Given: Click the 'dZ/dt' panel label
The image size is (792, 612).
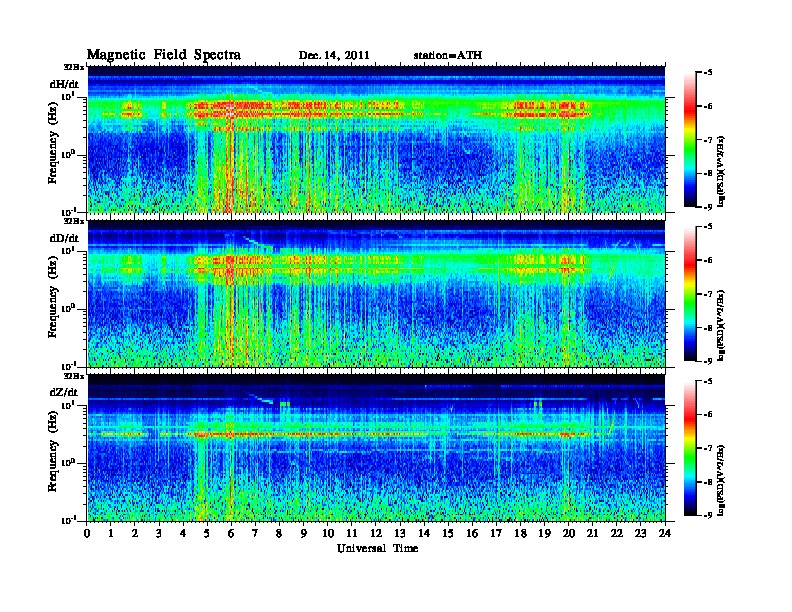Looking at the screenshot, I should tap(64, 392).
